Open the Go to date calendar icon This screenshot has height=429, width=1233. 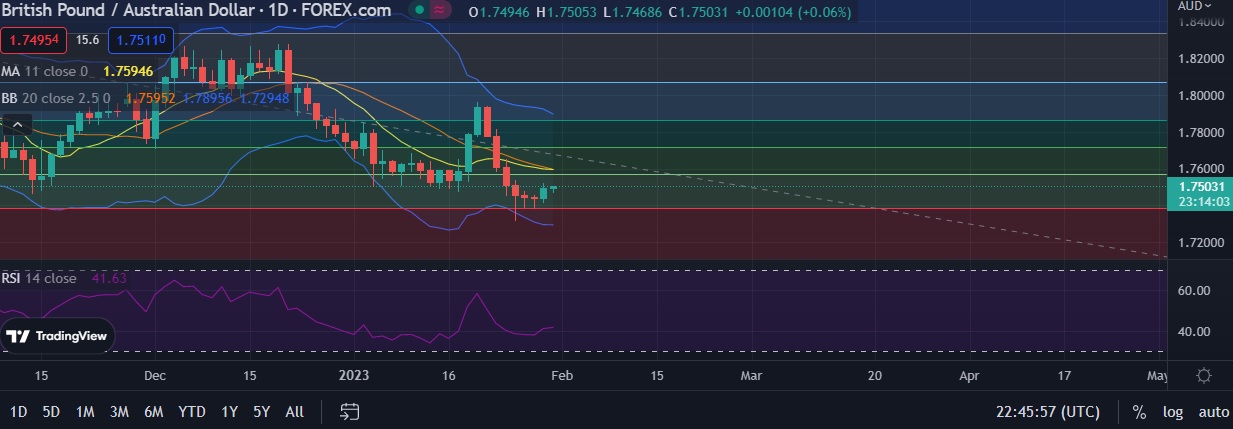click(x=349, y=411)
